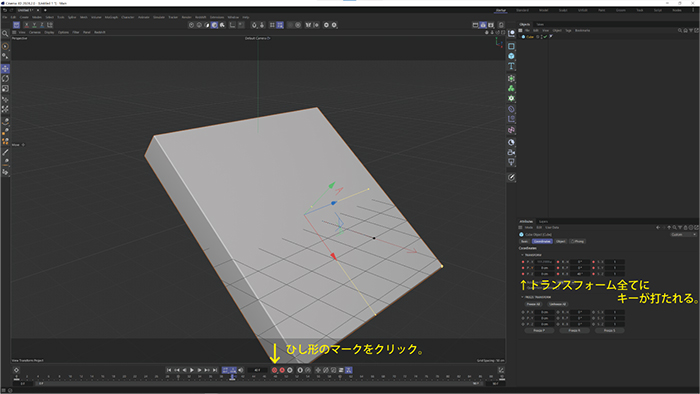The height and width of the screenshot is (394, 700).
Task: Toggle Z axis lock in top toolbar
Action: [x=42, y=25]
